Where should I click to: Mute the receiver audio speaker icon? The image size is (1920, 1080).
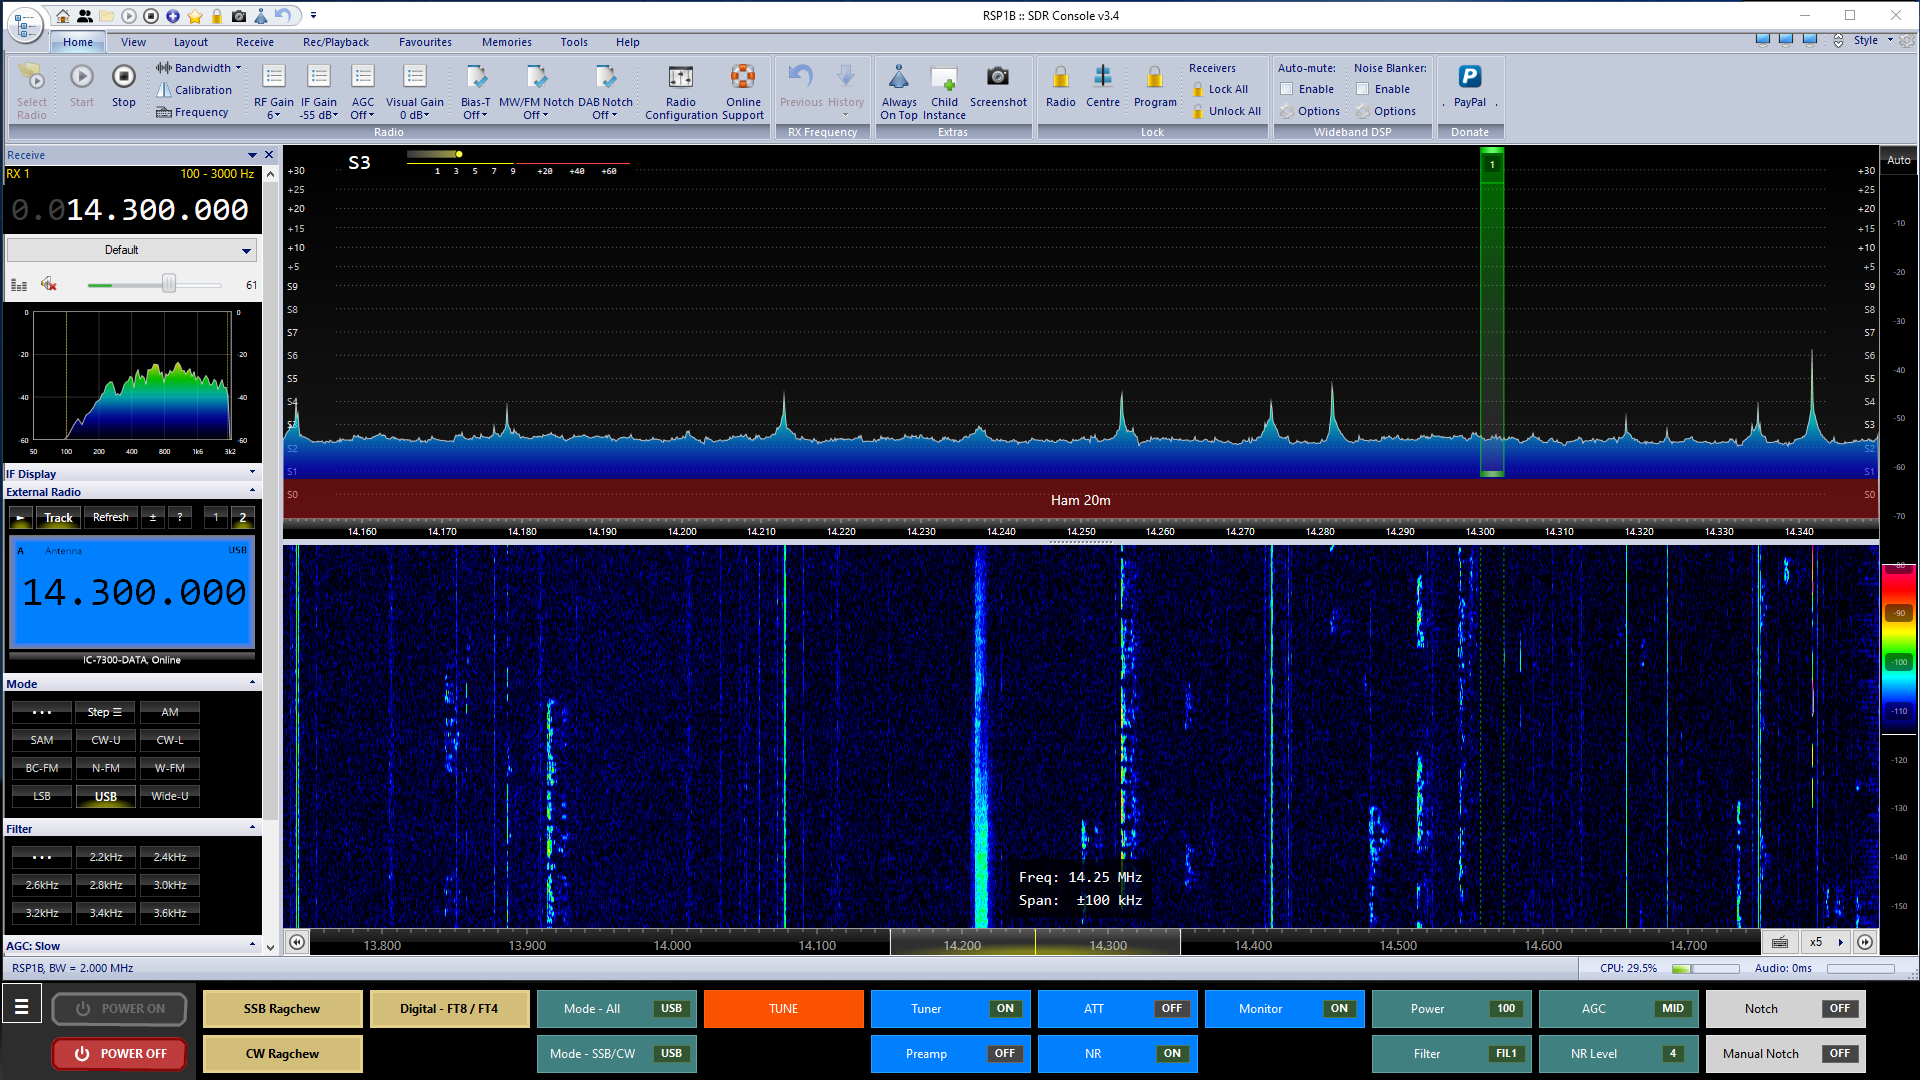coord(49,285)
